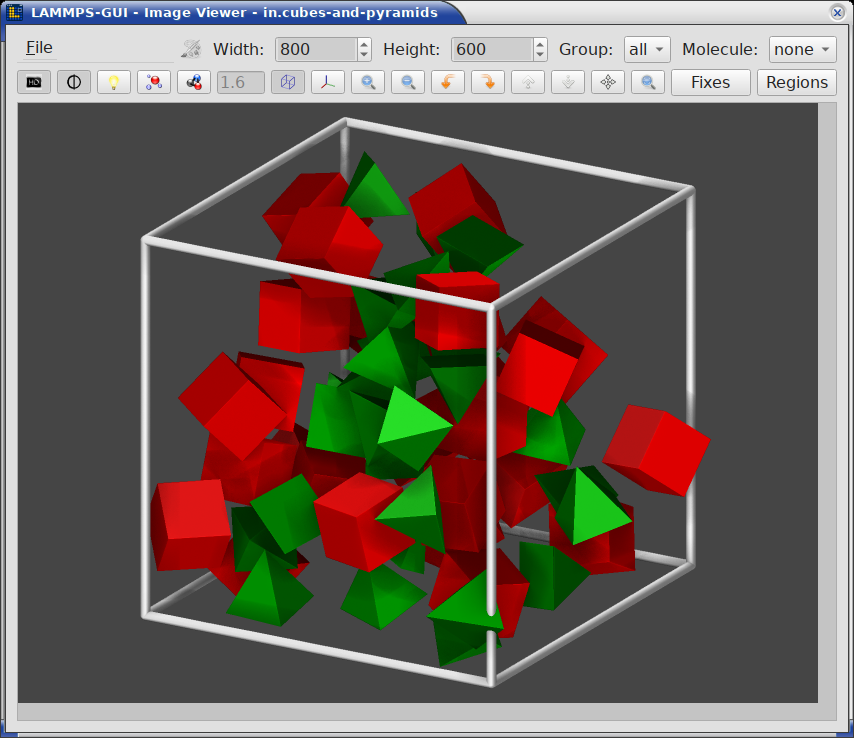The height and width of the screenshot is (738, 854).
Task: Open the Molecule dropdown set to none
Action: (802, 50)
